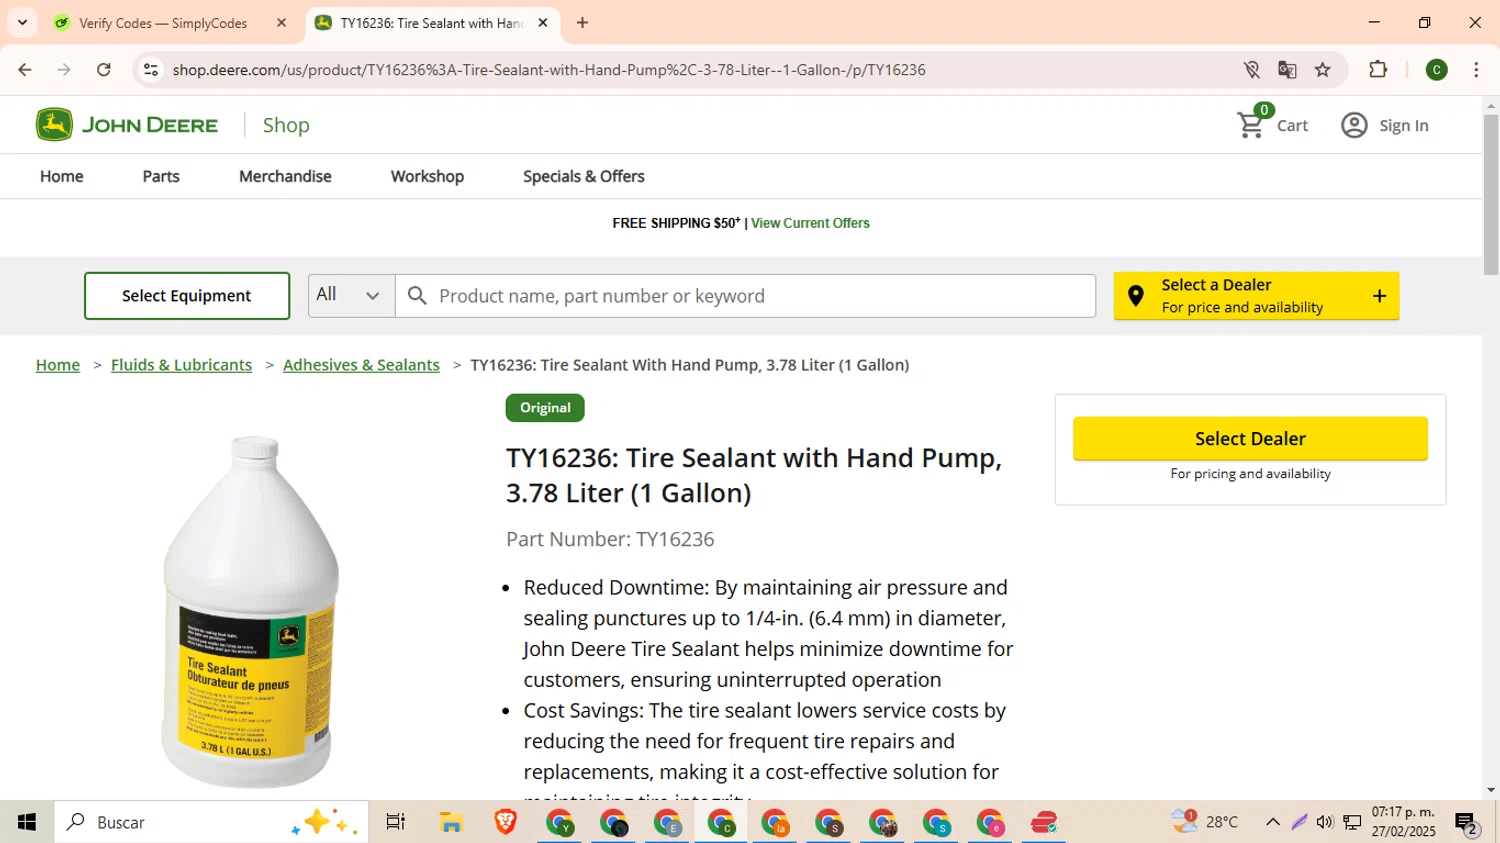Go forward in browser history
Viewport: 1500px width, 843px height.
coord(64,69)
